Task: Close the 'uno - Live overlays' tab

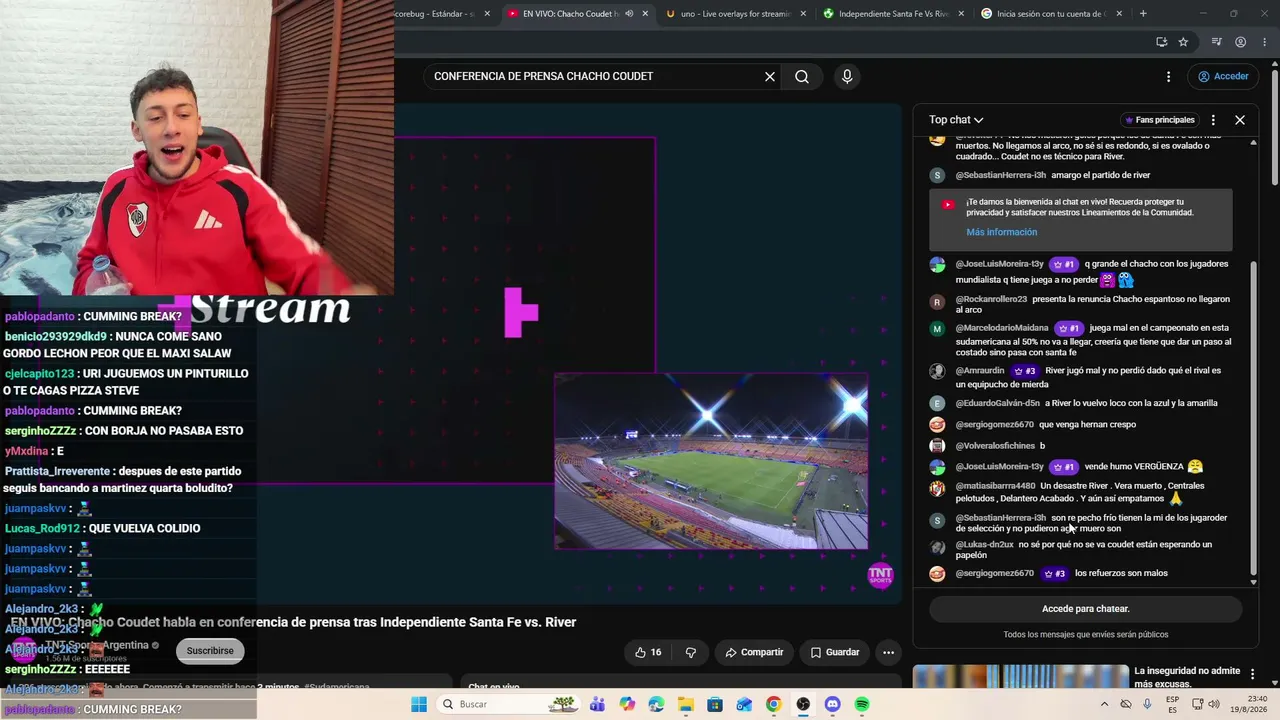Action: tap(803, 14)
